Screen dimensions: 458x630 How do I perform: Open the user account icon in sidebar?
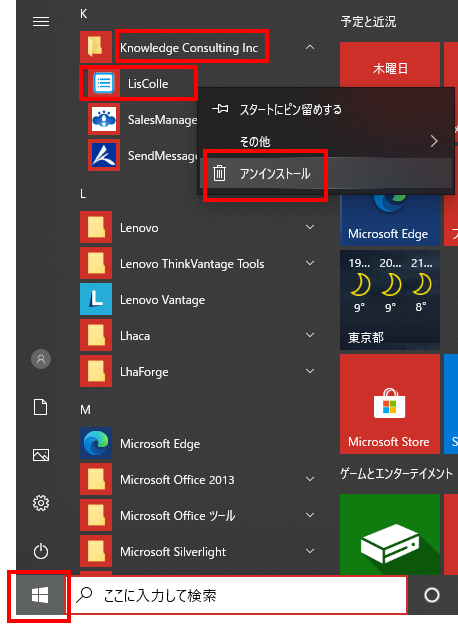click(x=41, y=359)
